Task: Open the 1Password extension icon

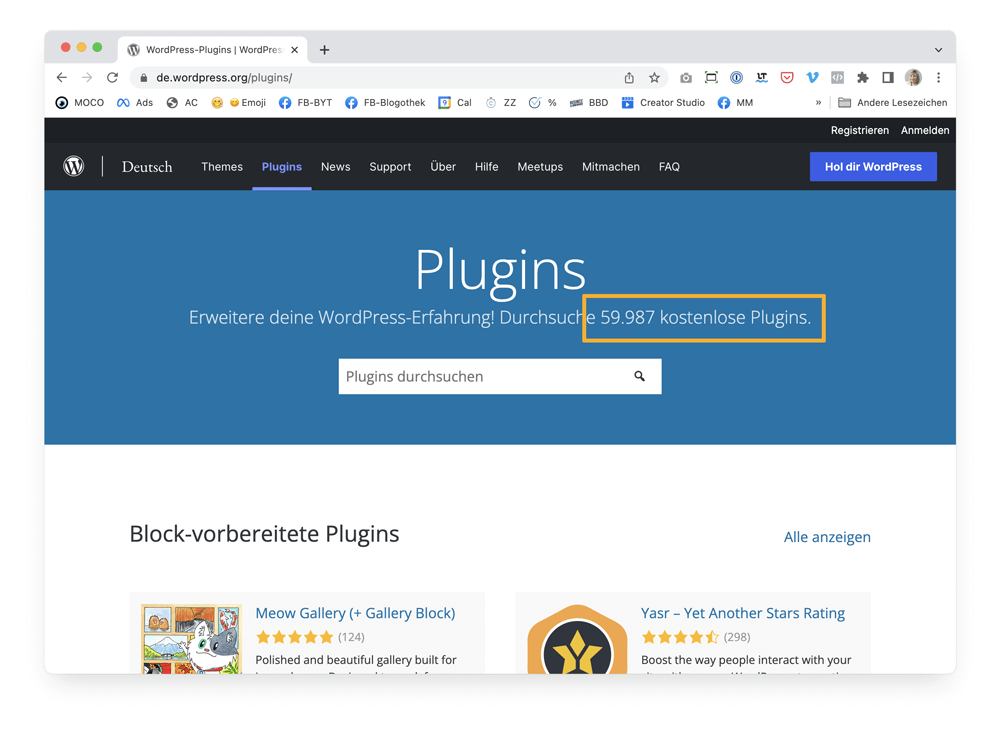Action: coord(736,78)
